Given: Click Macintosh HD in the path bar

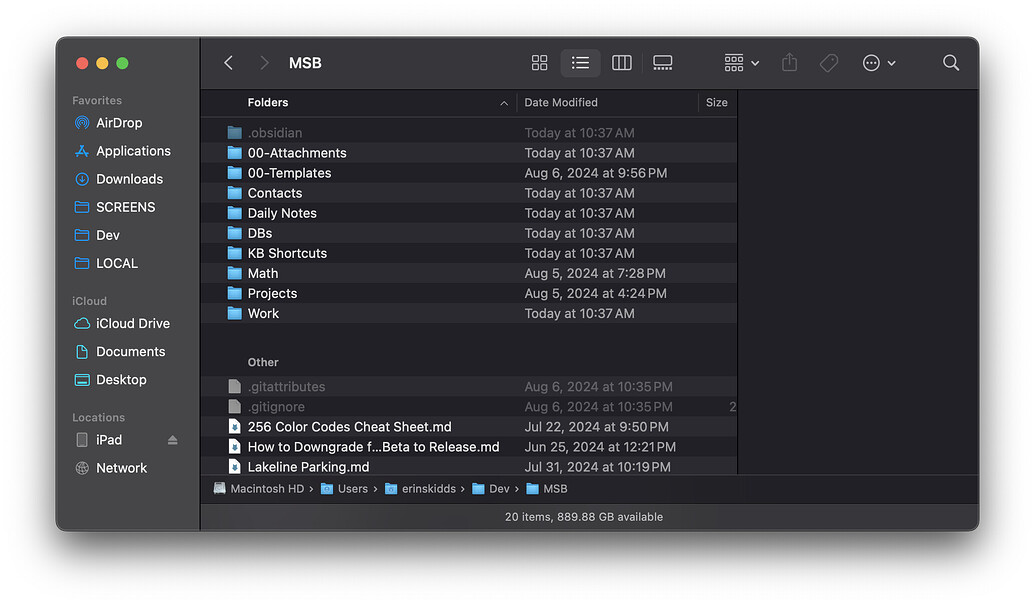Looking at the screenshot, I should (x=266, y=489).
